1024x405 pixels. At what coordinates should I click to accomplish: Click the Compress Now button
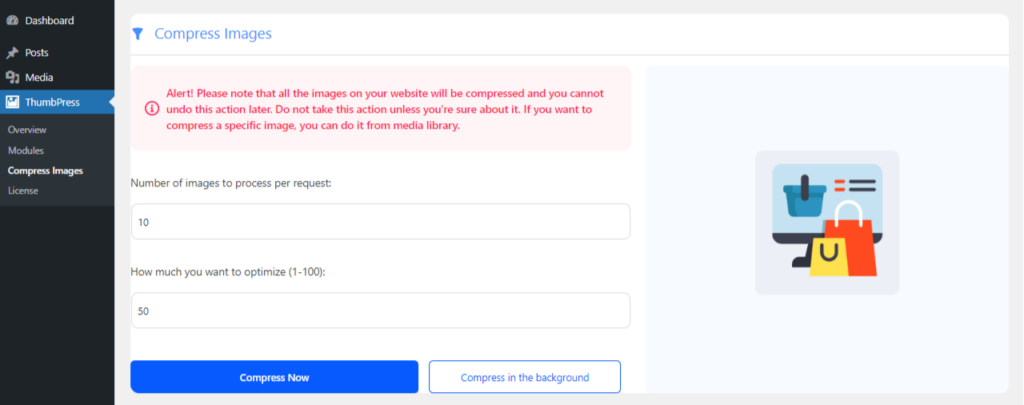[274, 377]
